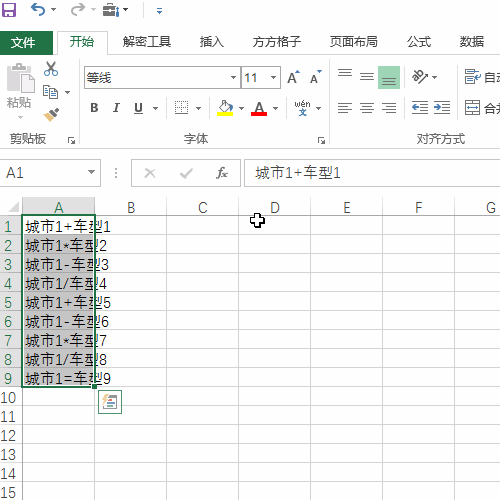Image resolution: width=500 pixels, height=500 pixels.
Task: Open the 文件 menu
Action: (26, 43)
